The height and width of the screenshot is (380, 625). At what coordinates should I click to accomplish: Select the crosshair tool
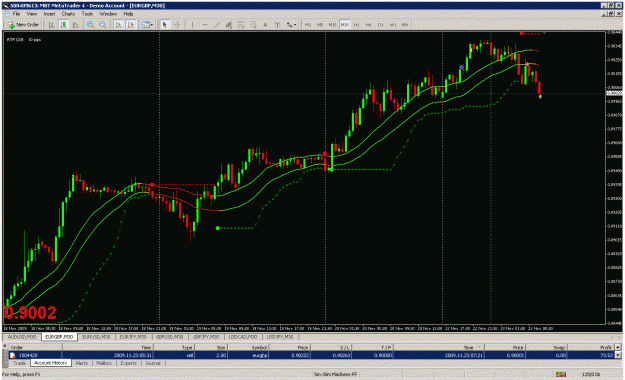point(177,25)
